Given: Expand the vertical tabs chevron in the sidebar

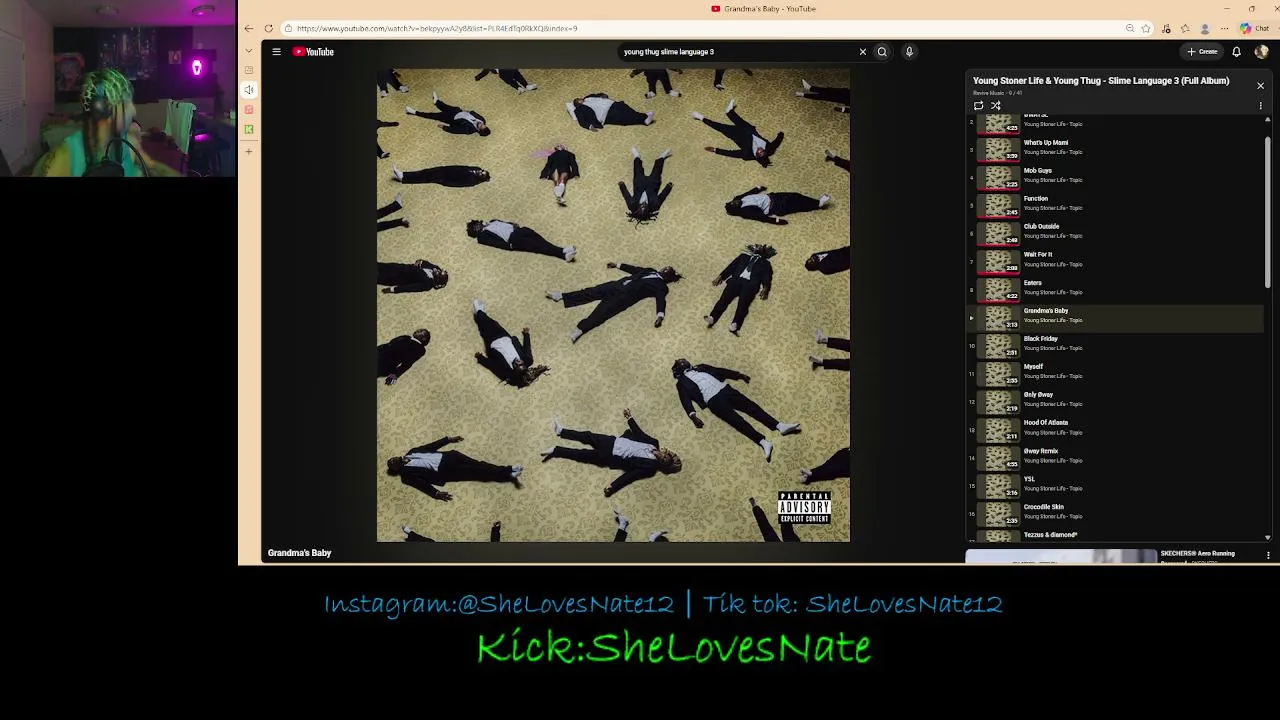Looking at the screenshot, I should tap(249, 51).
